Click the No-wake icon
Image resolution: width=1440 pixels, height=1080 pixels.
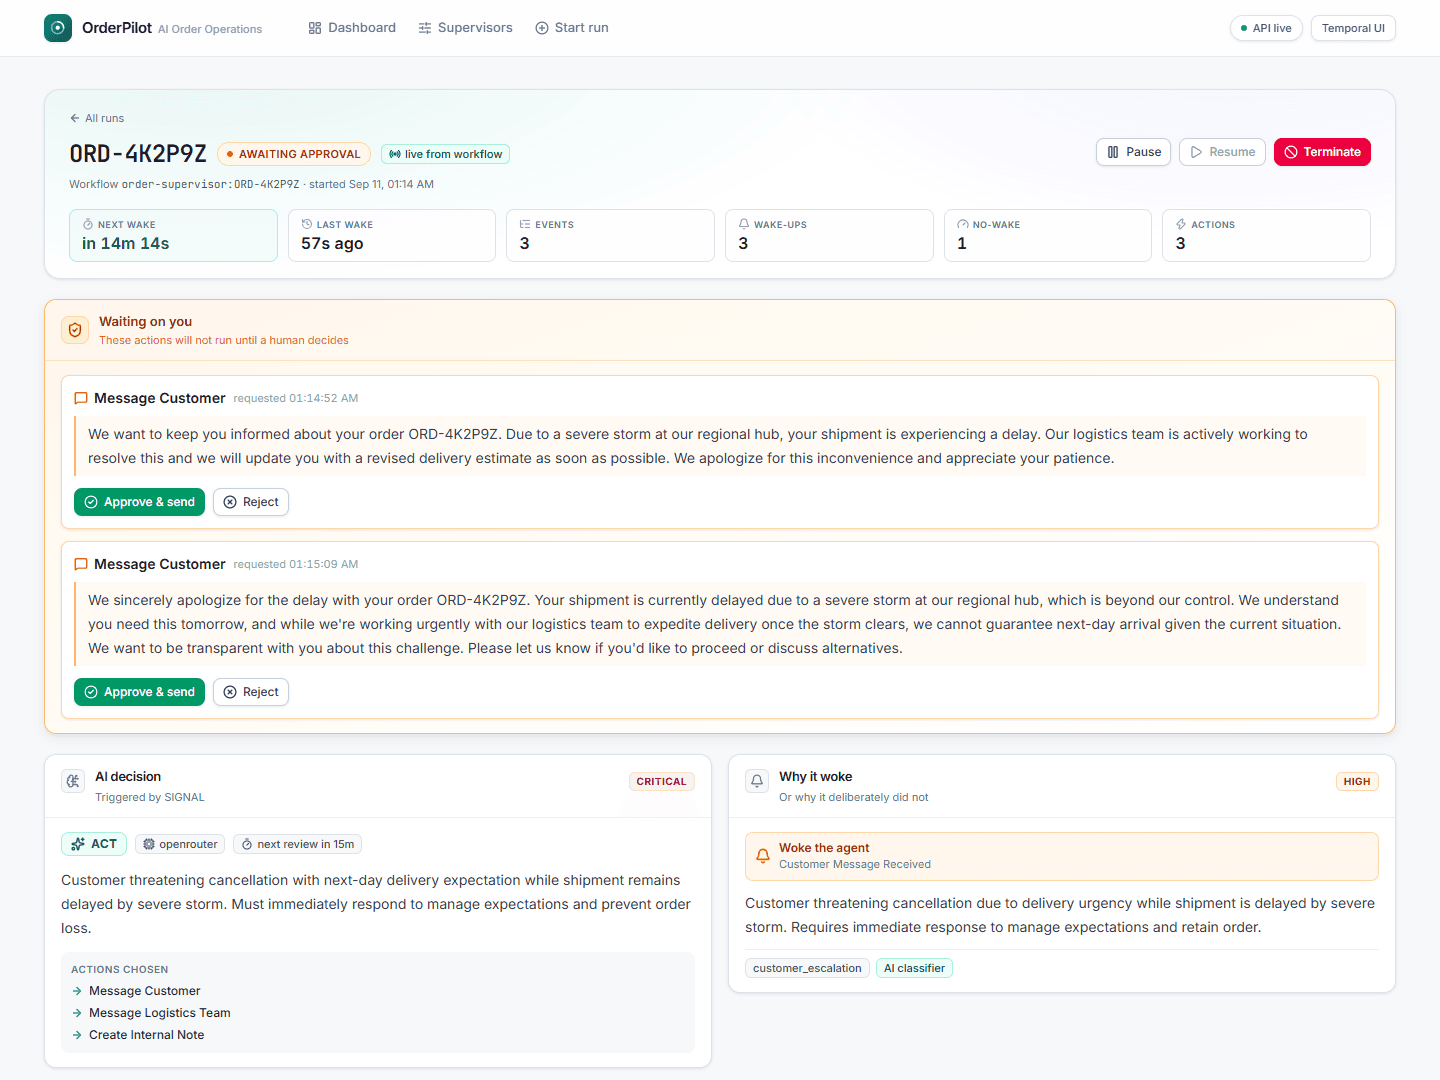click(963, 225)
